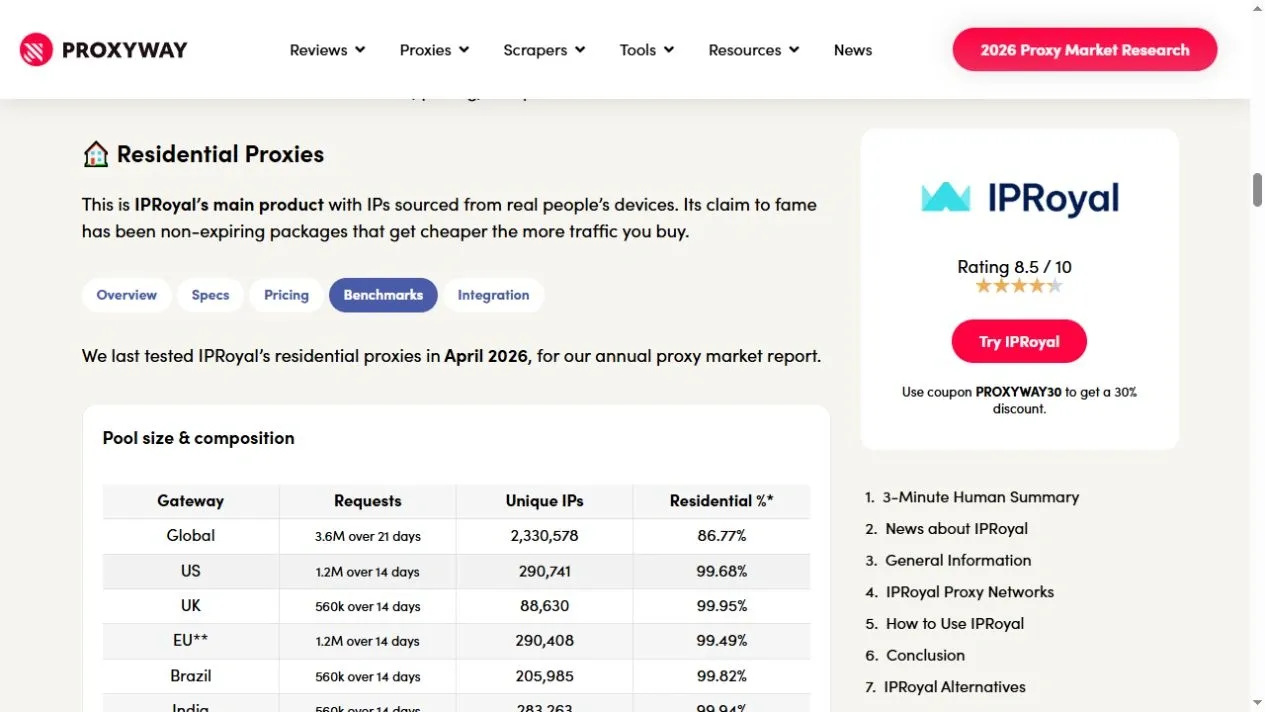Jump to News about IPRoyal section

(x=956, y=529)
